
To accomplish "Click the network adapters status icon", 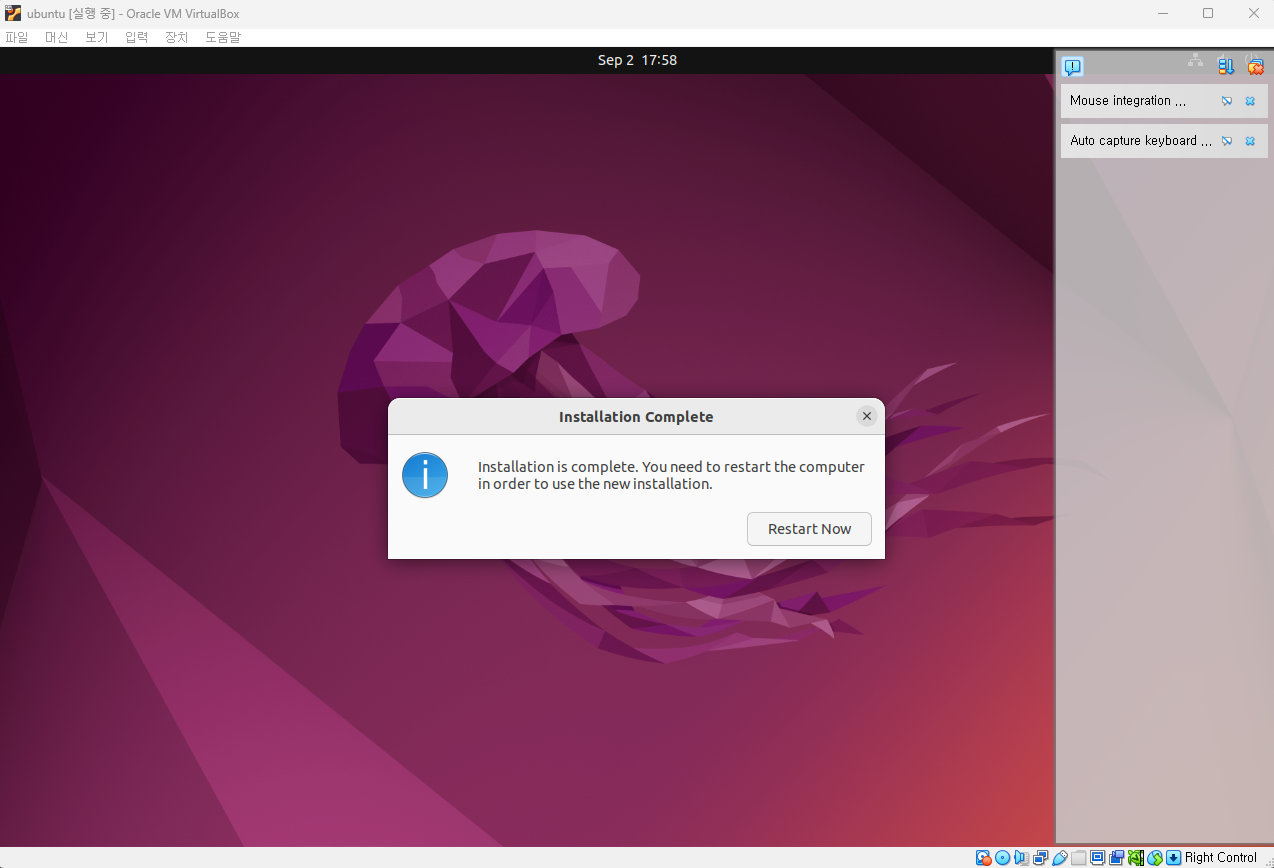I will (1040, 858).
